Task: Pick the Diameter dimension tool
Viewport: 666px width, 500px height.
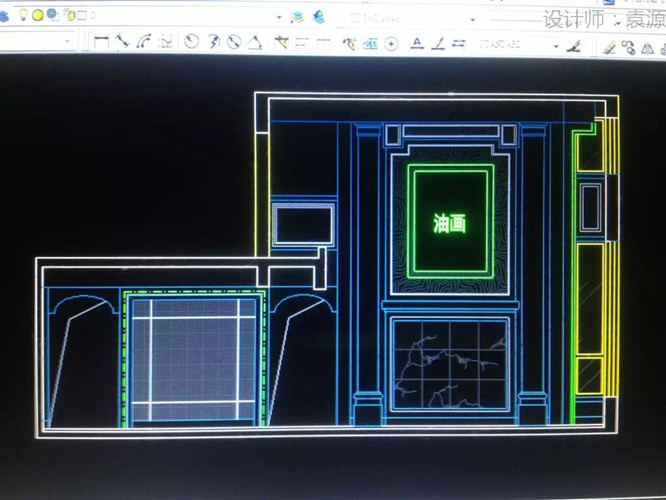Action: (x=233, y=42)
